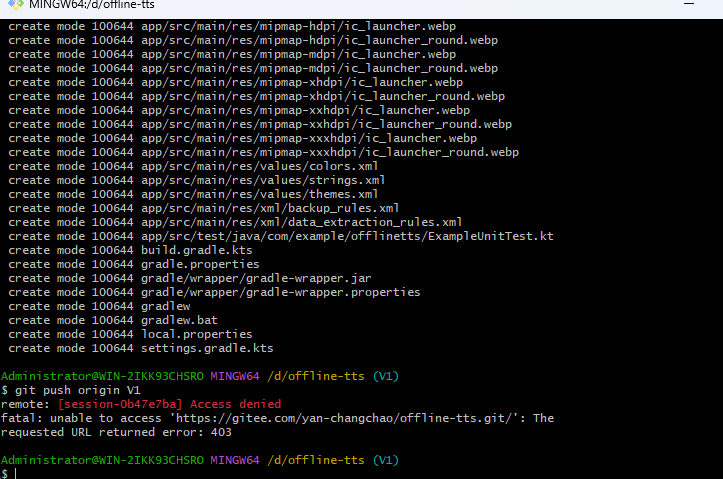Click the red [session-0b47e7ba] text

click(x=120, y=404)
